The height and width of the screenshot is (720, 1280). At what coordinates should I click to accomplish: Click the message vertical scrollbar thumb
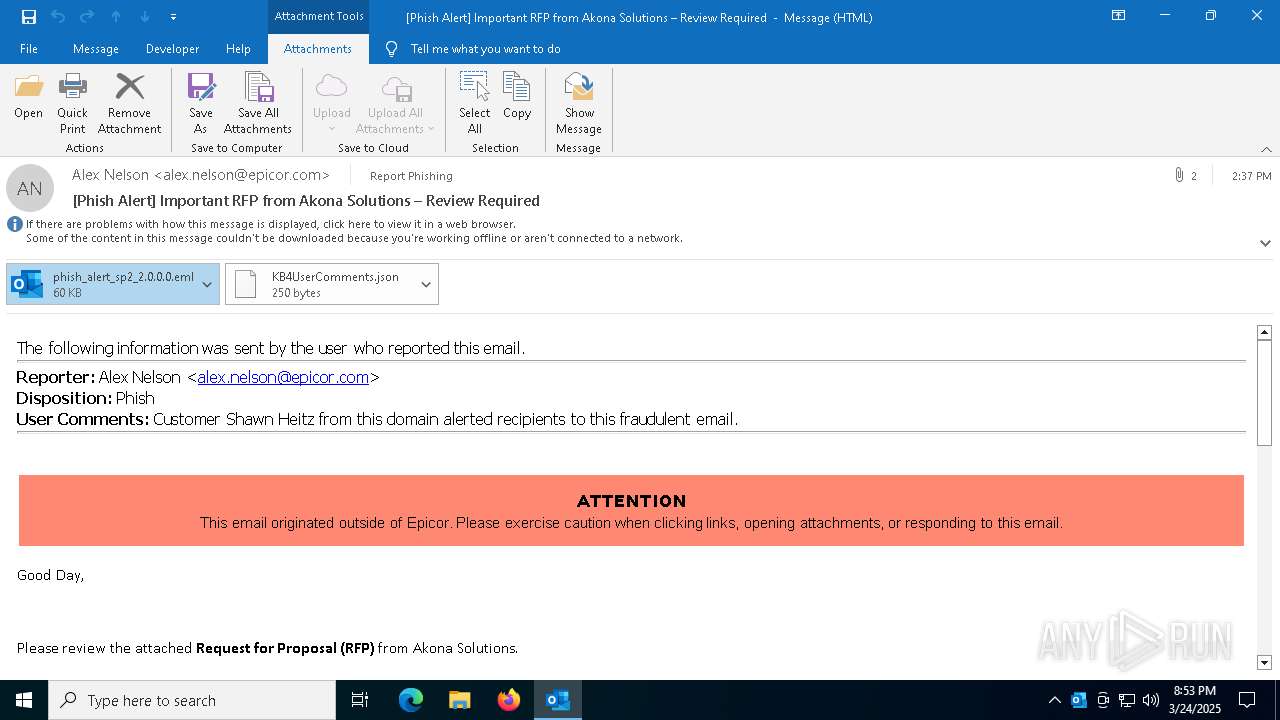click(1264, 393)
